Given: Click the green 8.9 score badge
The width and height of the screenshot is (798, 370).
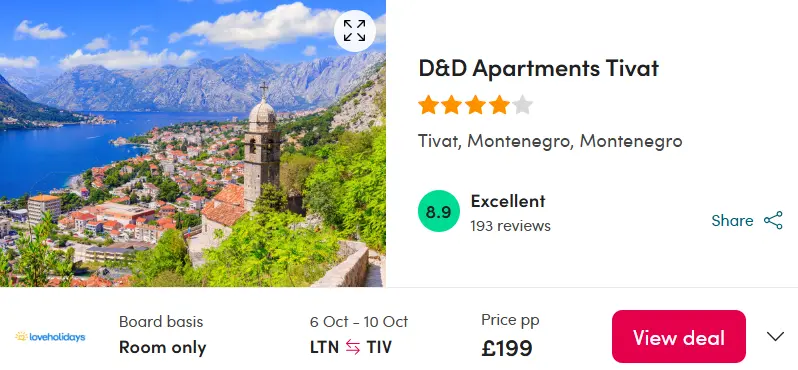Looking at the screenshot, I should [x=439, y=211].
